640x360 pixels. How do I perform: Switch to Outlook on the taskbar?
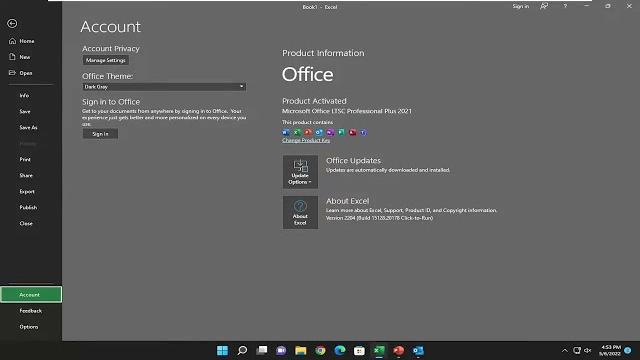[418, 351]
